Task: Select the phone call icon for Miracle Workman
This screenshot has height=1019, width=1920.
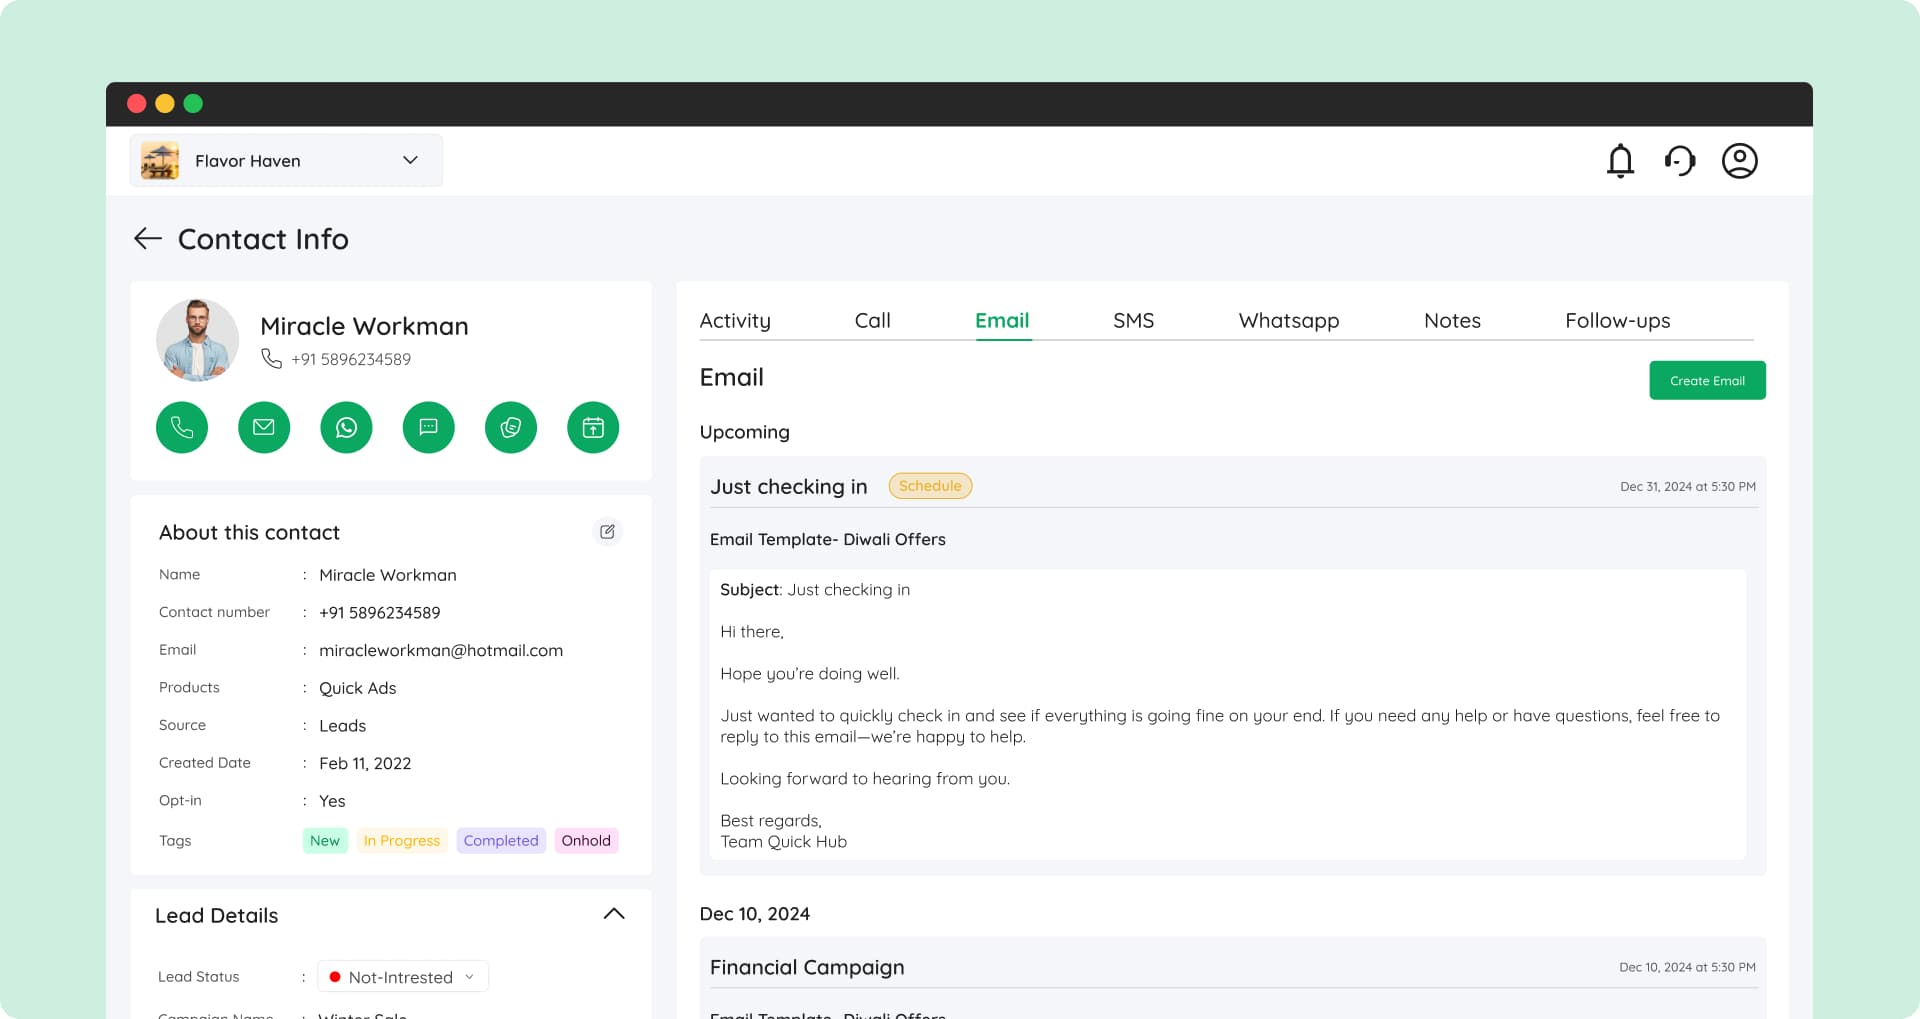Action: [181, 427]
